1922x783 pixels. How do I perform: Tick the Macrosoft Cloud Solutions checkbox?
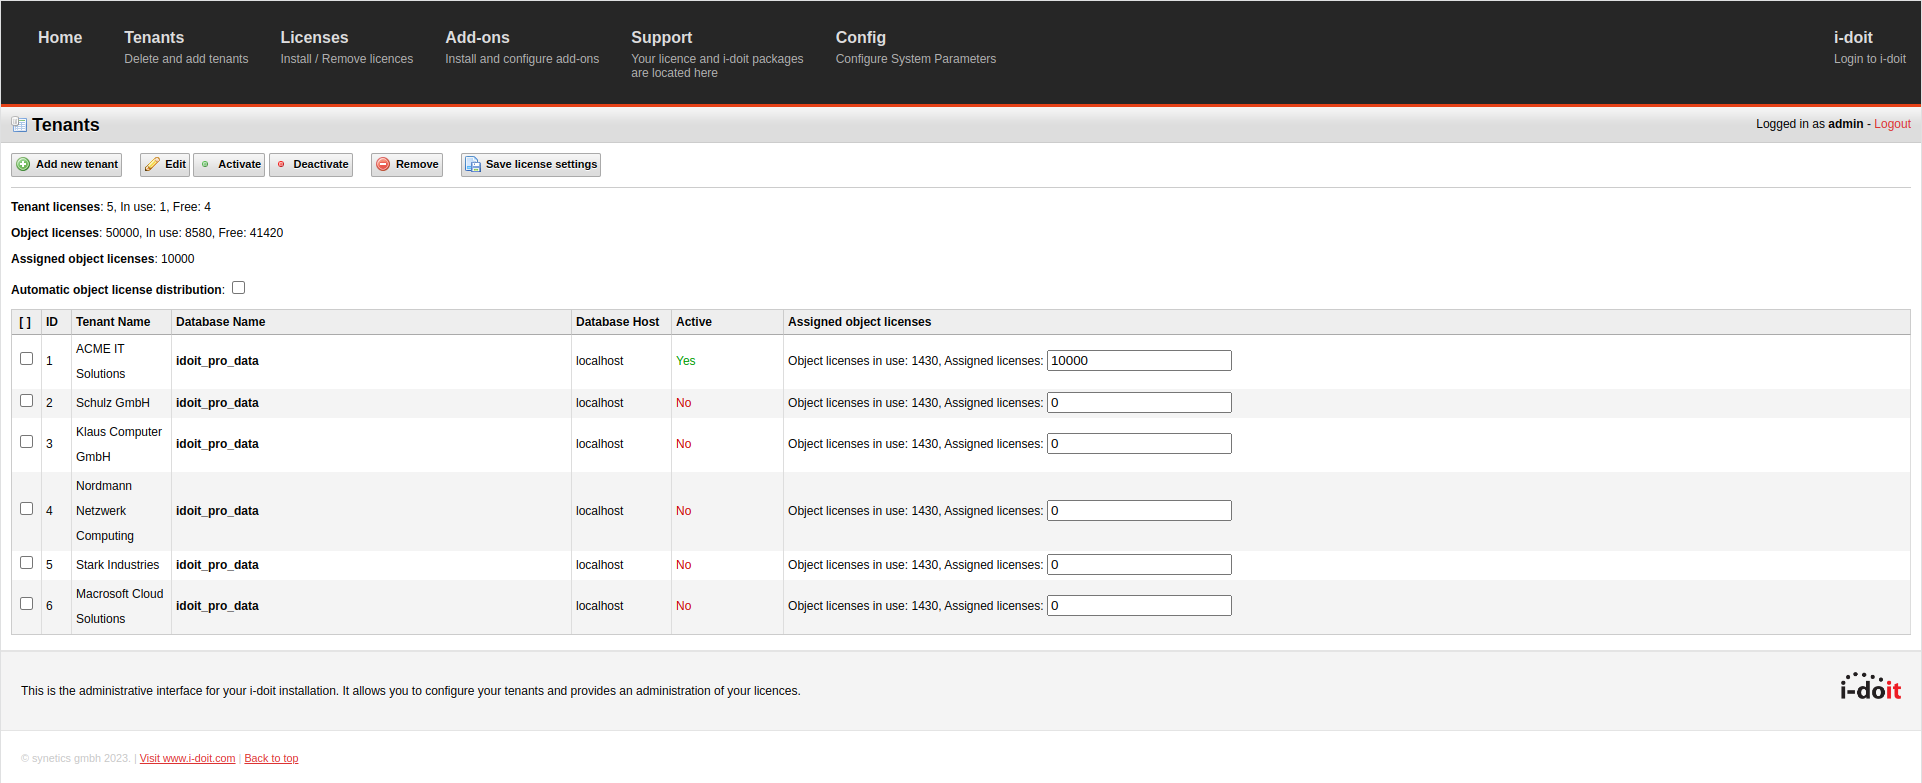coord(27,604)
